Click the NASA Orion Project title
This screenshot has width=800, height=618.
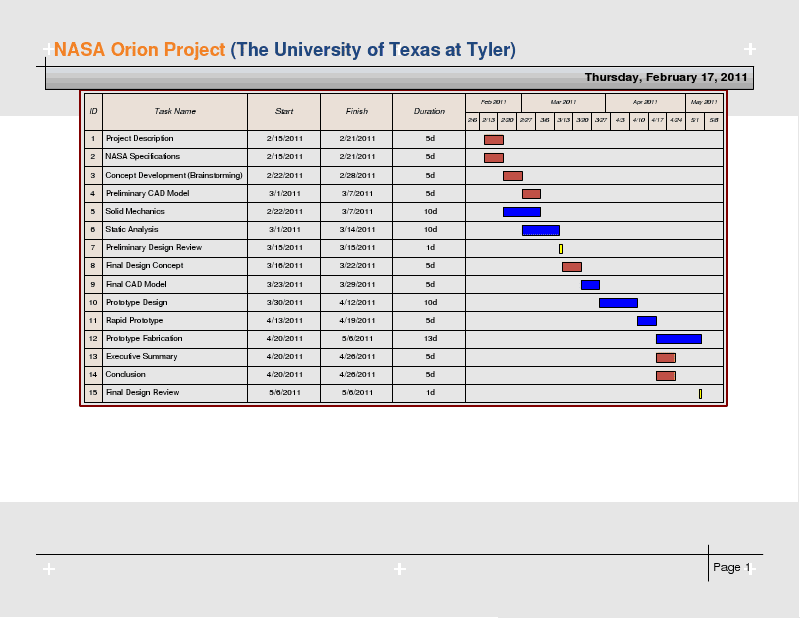138,49
